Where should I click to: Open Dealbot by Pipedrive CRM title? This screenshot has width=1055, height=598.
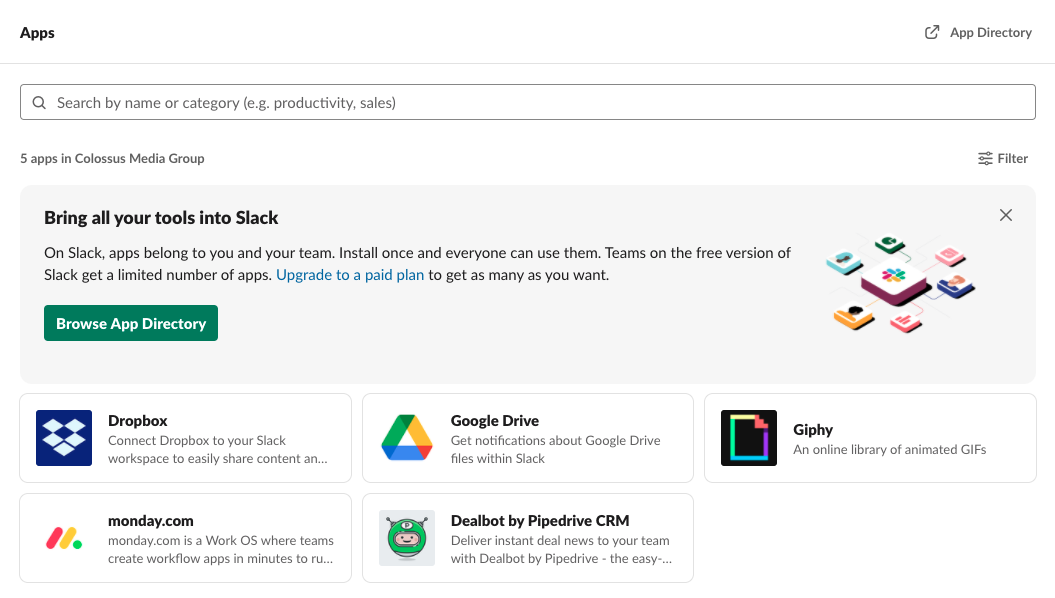click(540, 521)
